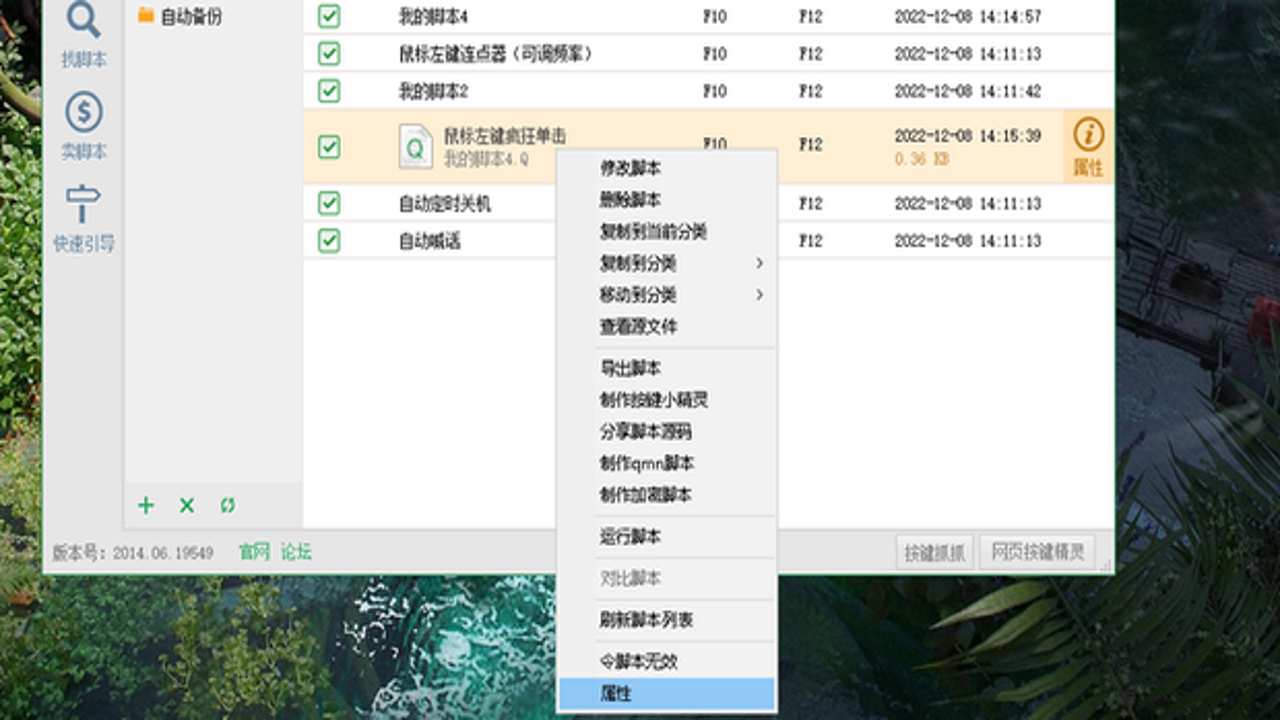The image size is (1280, 720).
Task: Click the timestamp 2022-12-08 14:11:42
Action: (x=968, y=91)
